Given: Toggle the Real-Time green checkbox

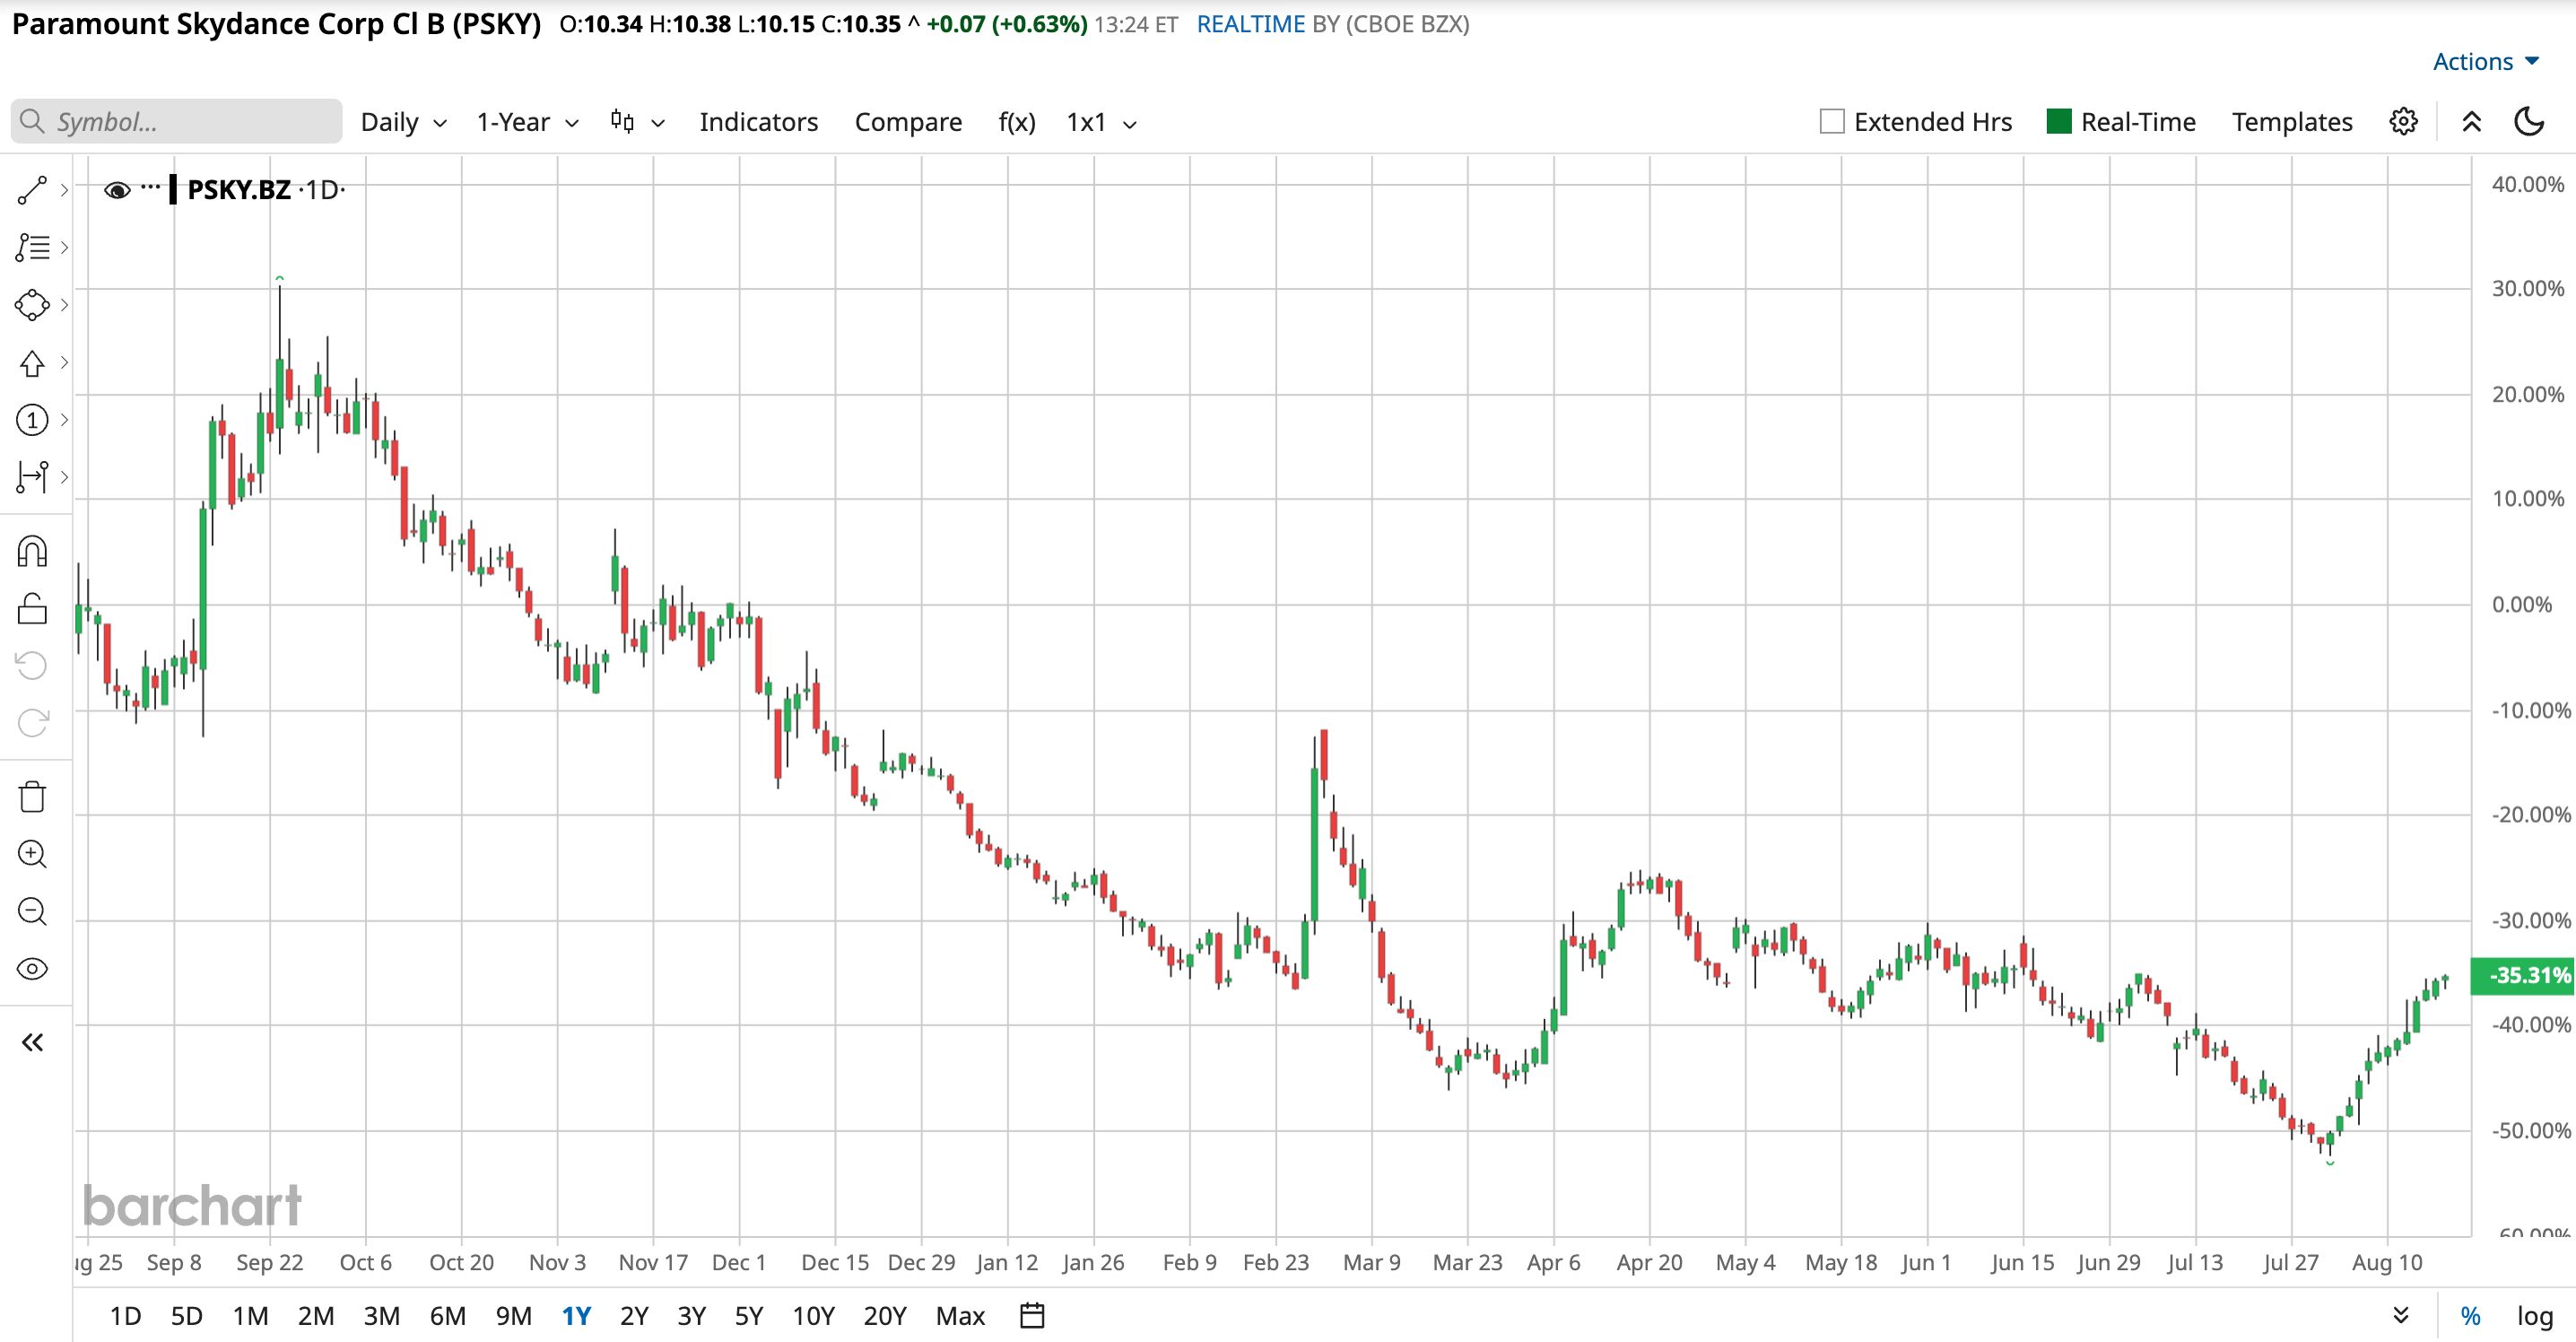Looking at the screenshot, I should (x=2059, y=122).
